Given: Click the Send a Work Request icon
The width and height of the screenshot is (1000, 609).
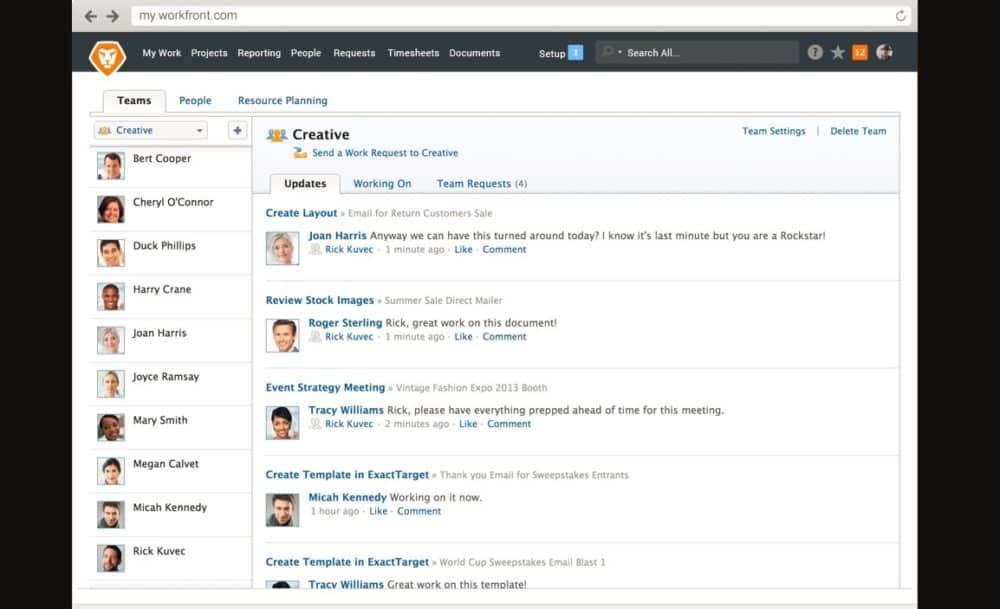Looking at the screenshot, I should [300, 153].
